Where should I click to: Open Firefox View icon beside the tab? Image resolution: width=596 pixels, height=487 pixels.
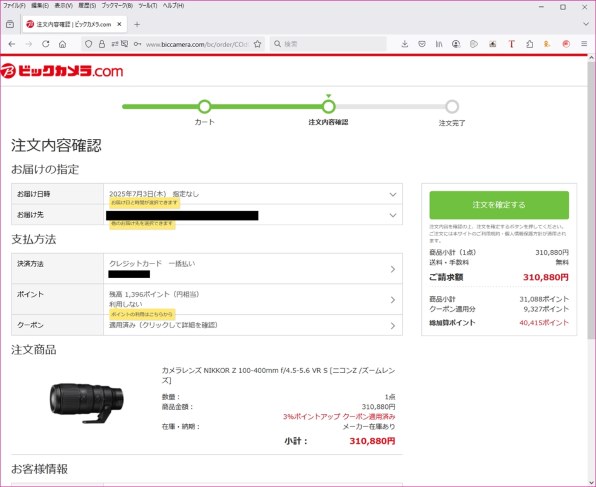pyautogui.click(x=10, y=24)
